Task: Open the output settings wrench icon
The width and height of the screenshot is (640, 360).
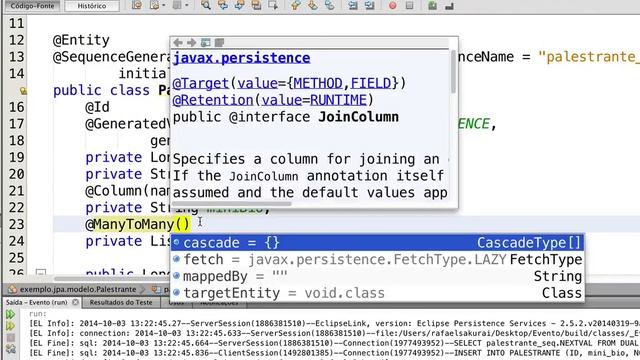Action: [x=10, y=349]
